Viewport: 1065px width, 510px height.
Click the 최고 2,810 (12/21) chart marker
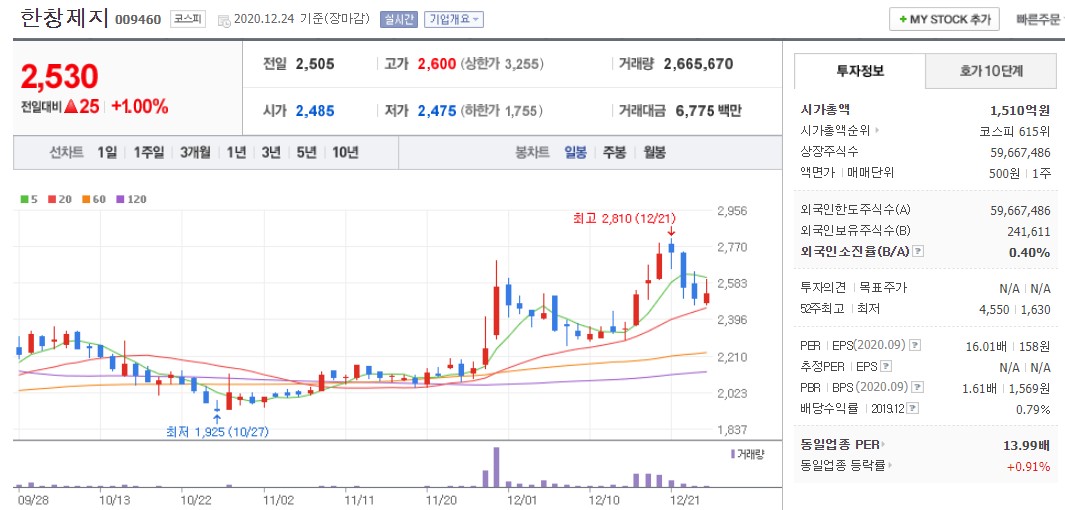(x=625, y=218)
